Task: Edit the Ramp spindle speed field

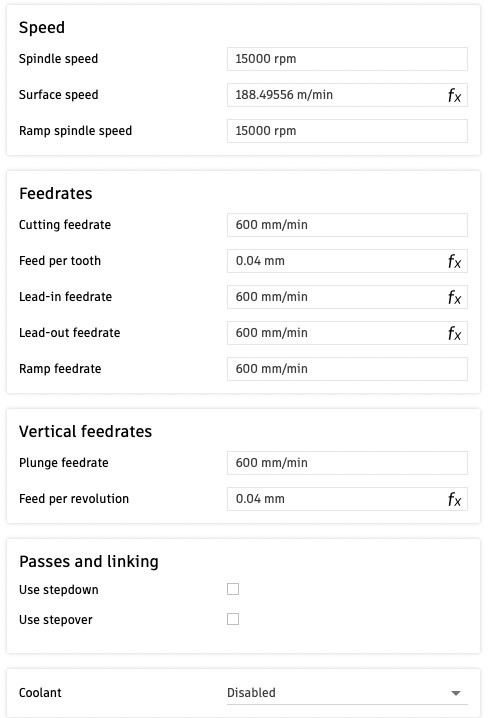Action: click(x=347, y=131)
